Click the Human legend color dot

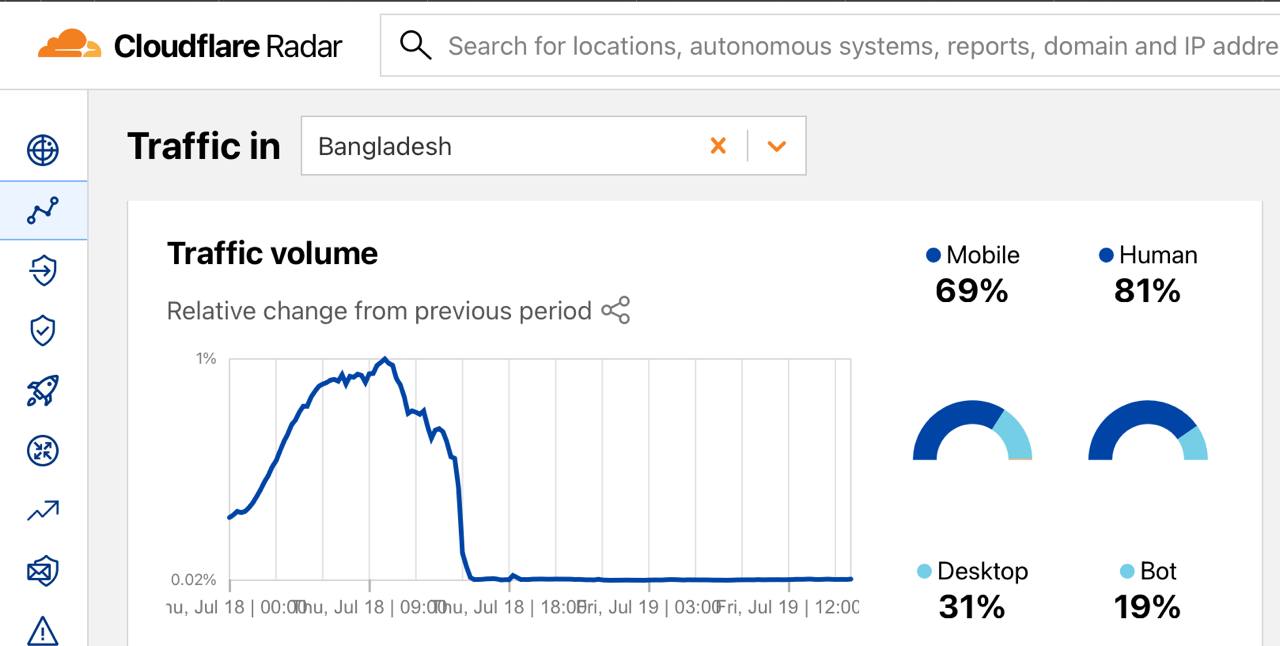tap(1106, 255)
